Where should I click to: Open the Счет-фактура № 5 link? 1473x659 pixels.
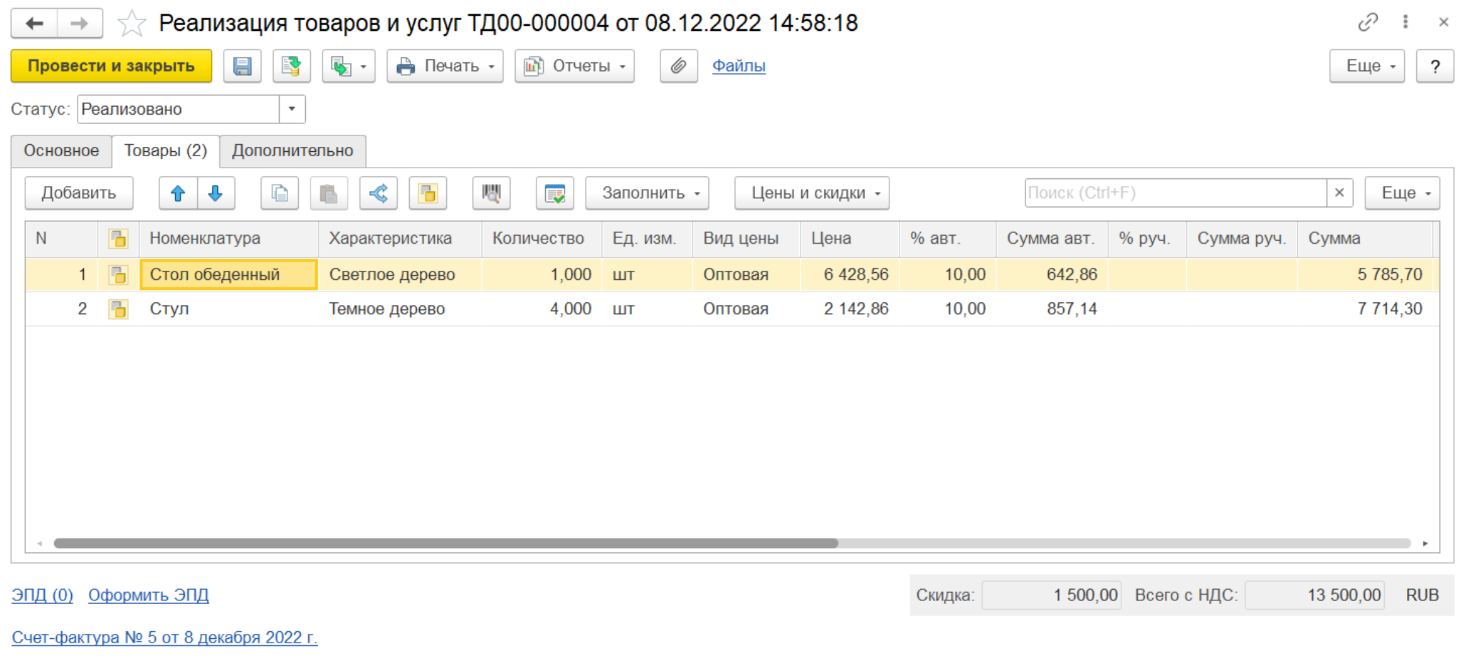[x=164, y=637]
